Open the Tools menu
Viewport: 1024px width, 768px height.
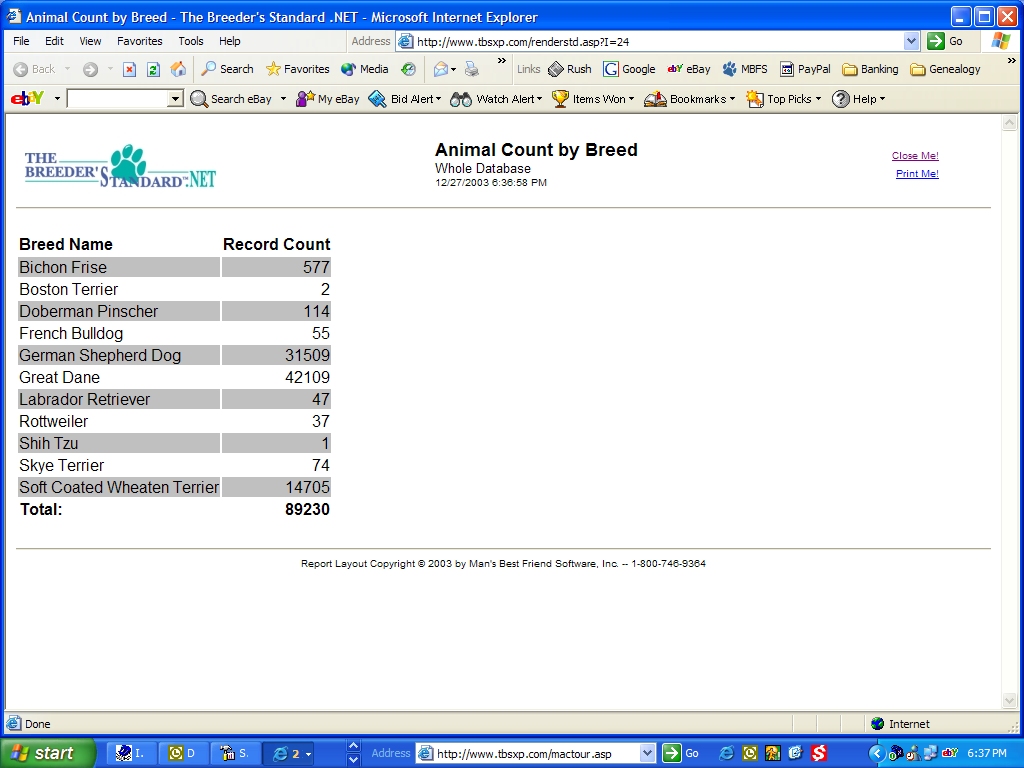pyautogui.click(x=191, y=41)
